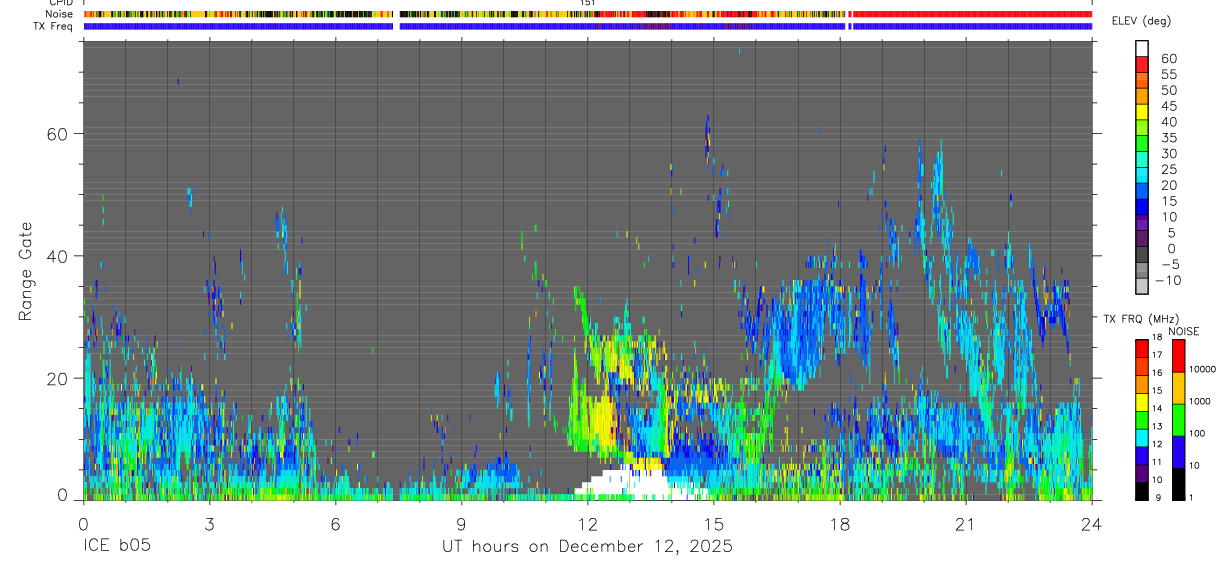Click the "100" label on the NOISE scale
1228x567 pixels.
(1196, 433)
